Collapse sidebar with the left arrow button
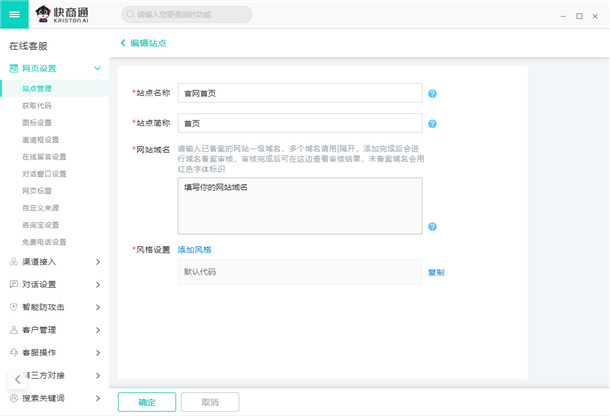Viewport: 610px width, 416px height. (x=17, y=379)
